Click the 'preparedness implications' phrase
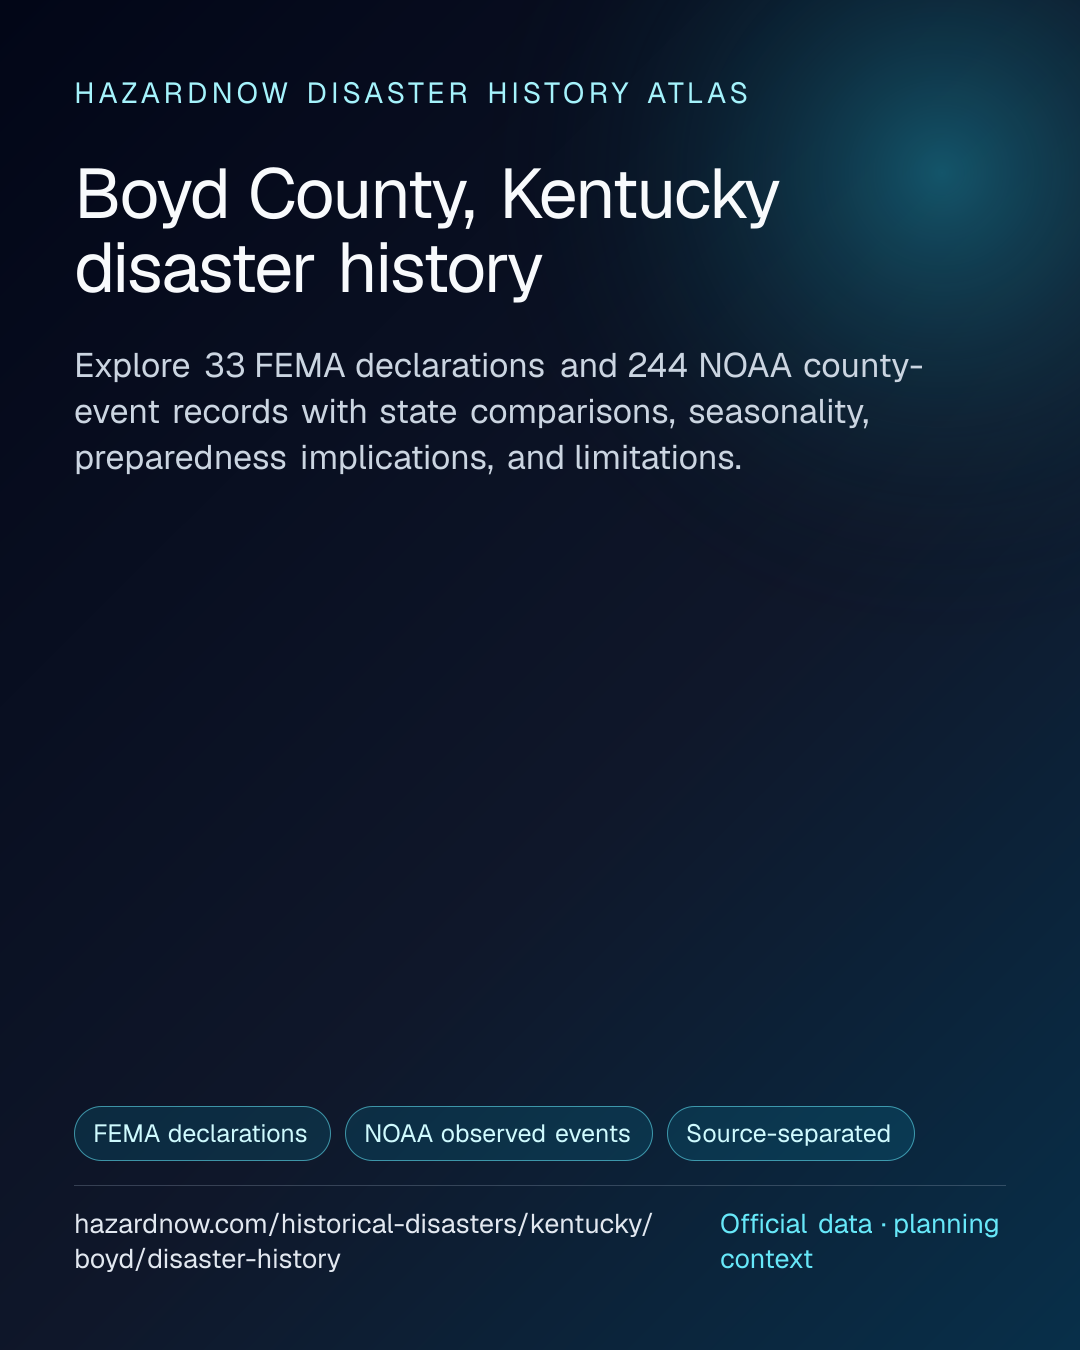Screen dimensions: 1080x1350 (284, 458)
